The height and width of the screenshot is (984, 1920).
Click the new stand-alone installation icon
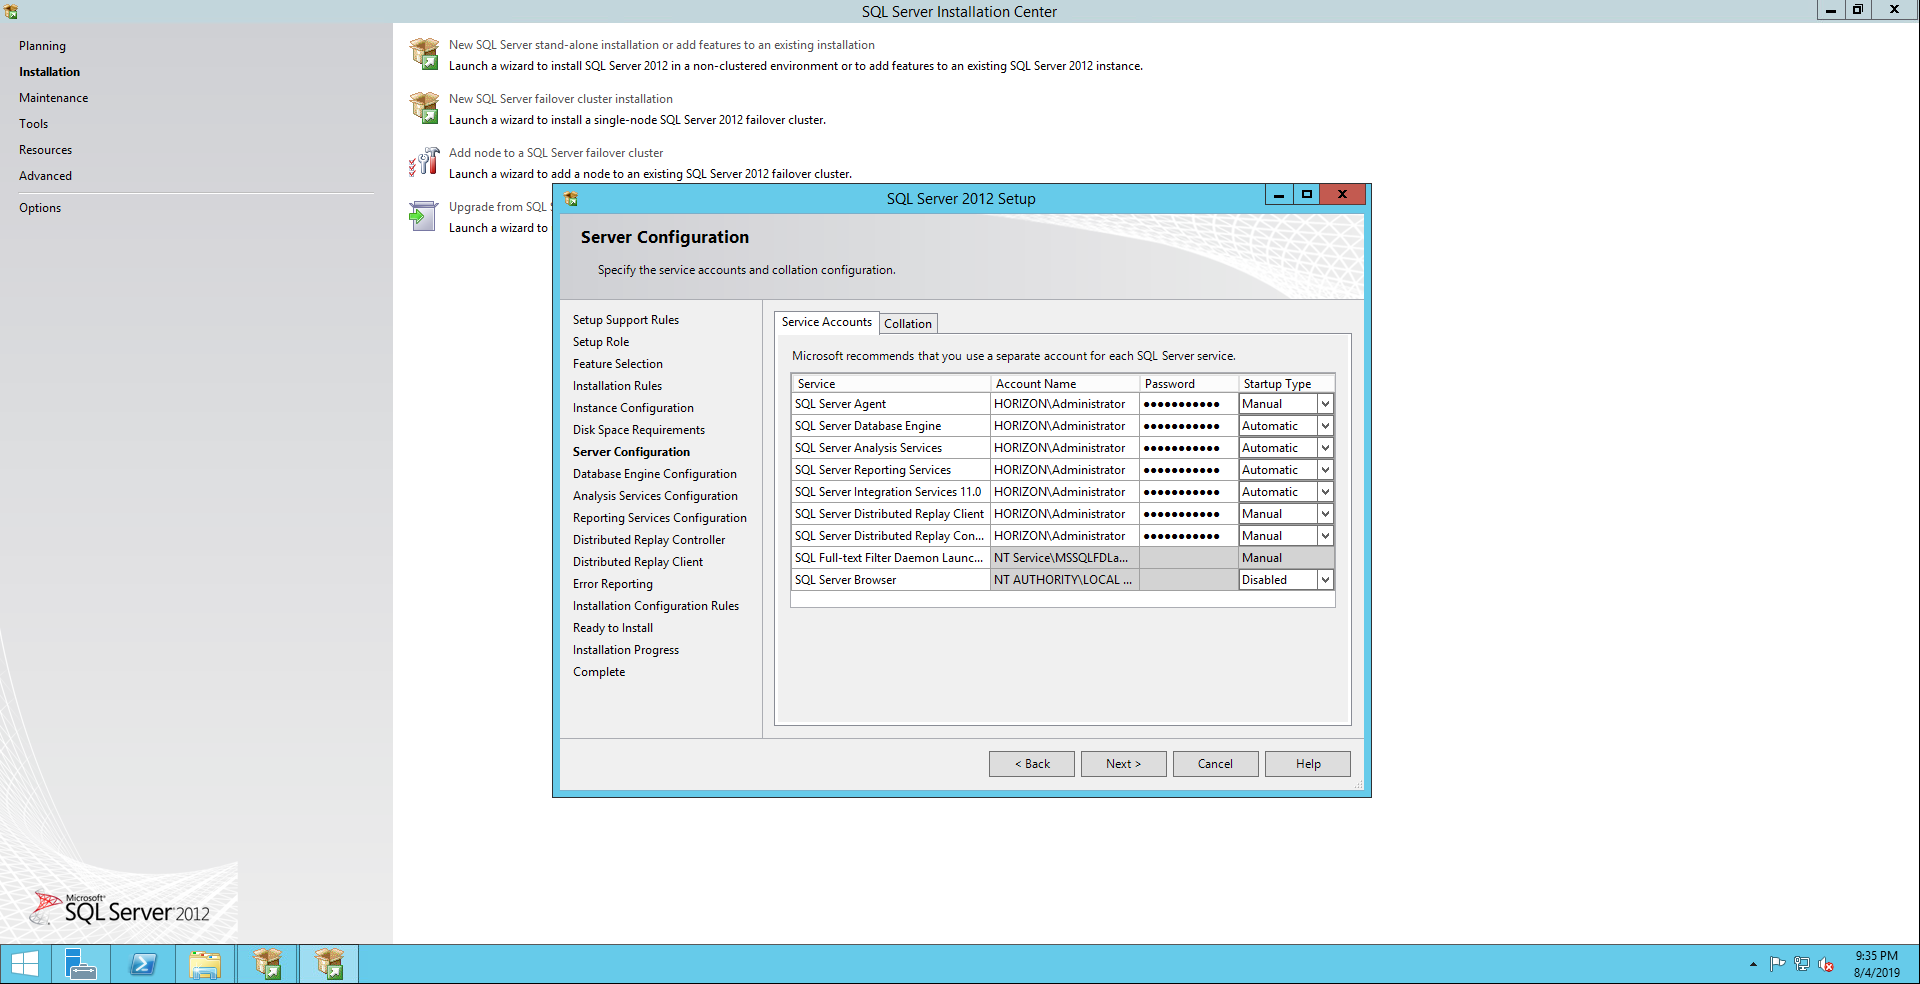click(x=424, y=54)
